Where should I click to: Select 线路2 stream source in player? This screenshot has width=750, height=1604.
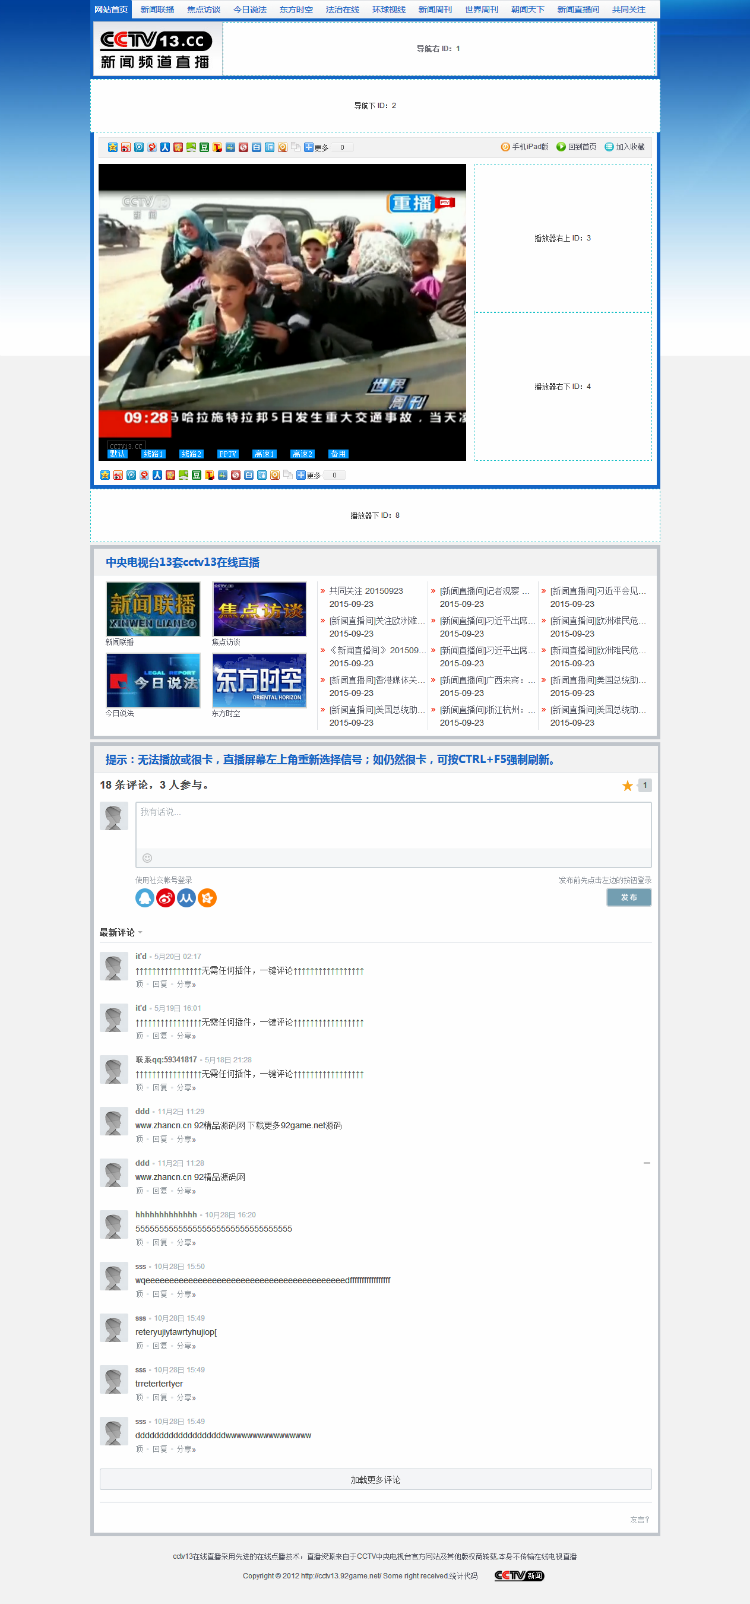tap(191, 454)
